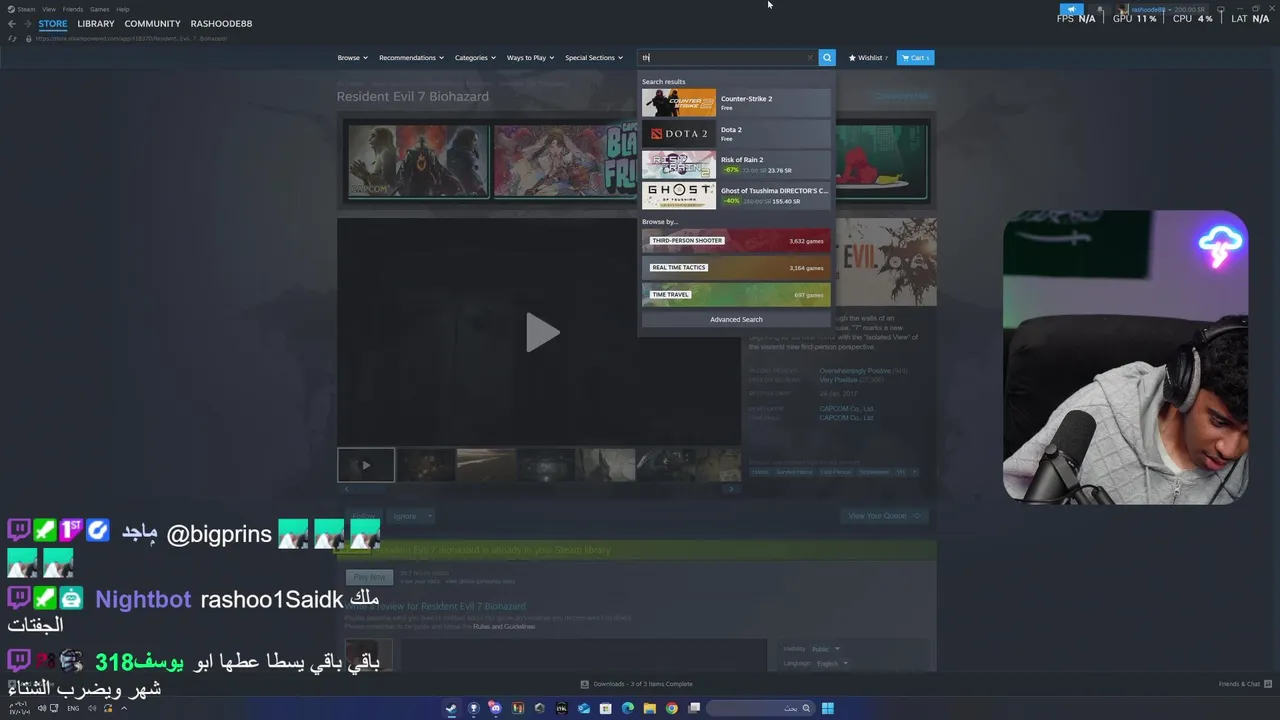This screenshot has height=720, width=1280.
Task: Browse the Real Time Tactics tag
Action: 736,268
